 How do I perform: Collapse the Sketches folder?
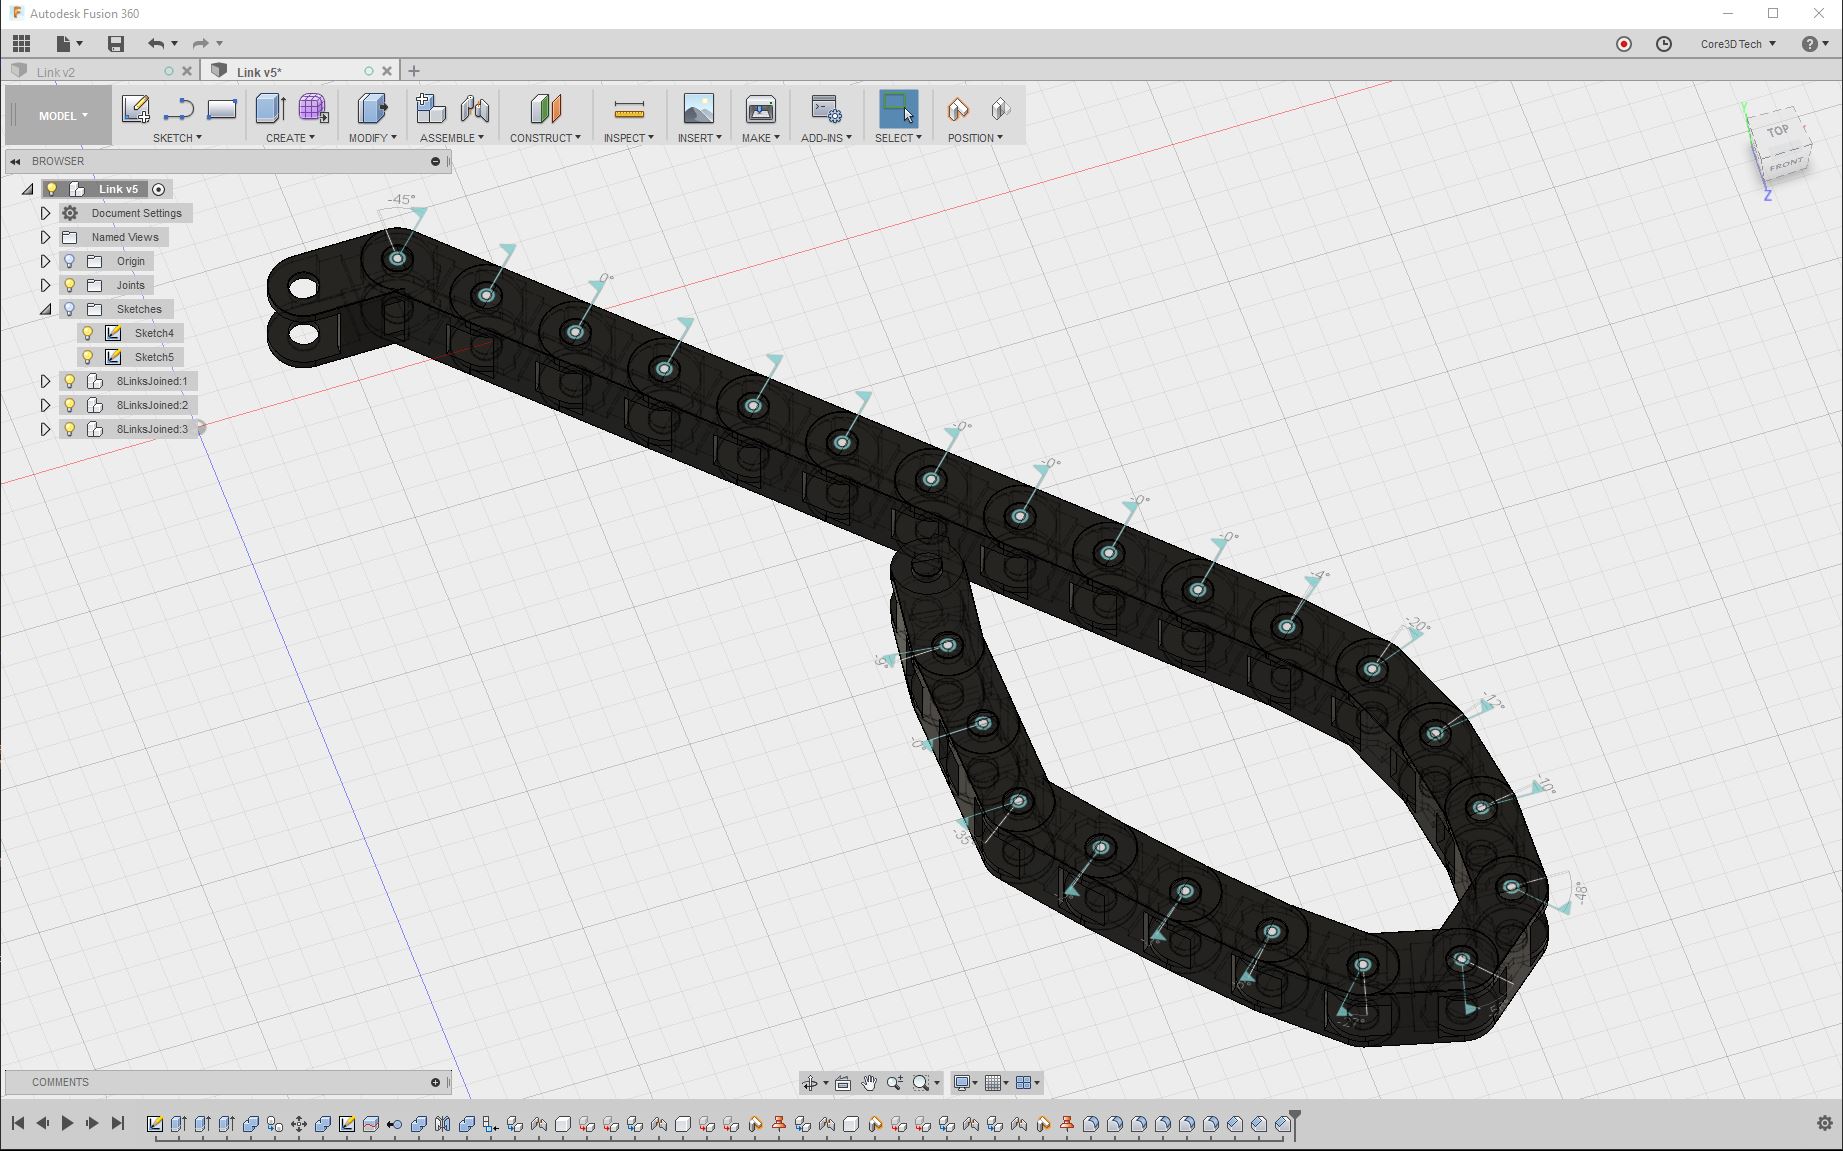[x=45, y=308]
